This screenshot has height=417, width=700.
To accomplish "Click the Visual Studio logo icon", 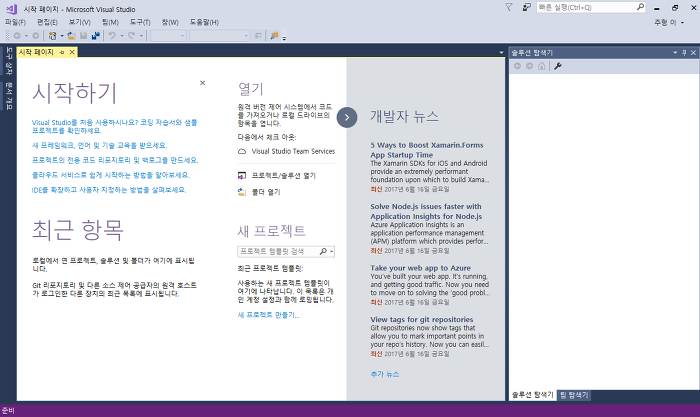I will 12,8.
